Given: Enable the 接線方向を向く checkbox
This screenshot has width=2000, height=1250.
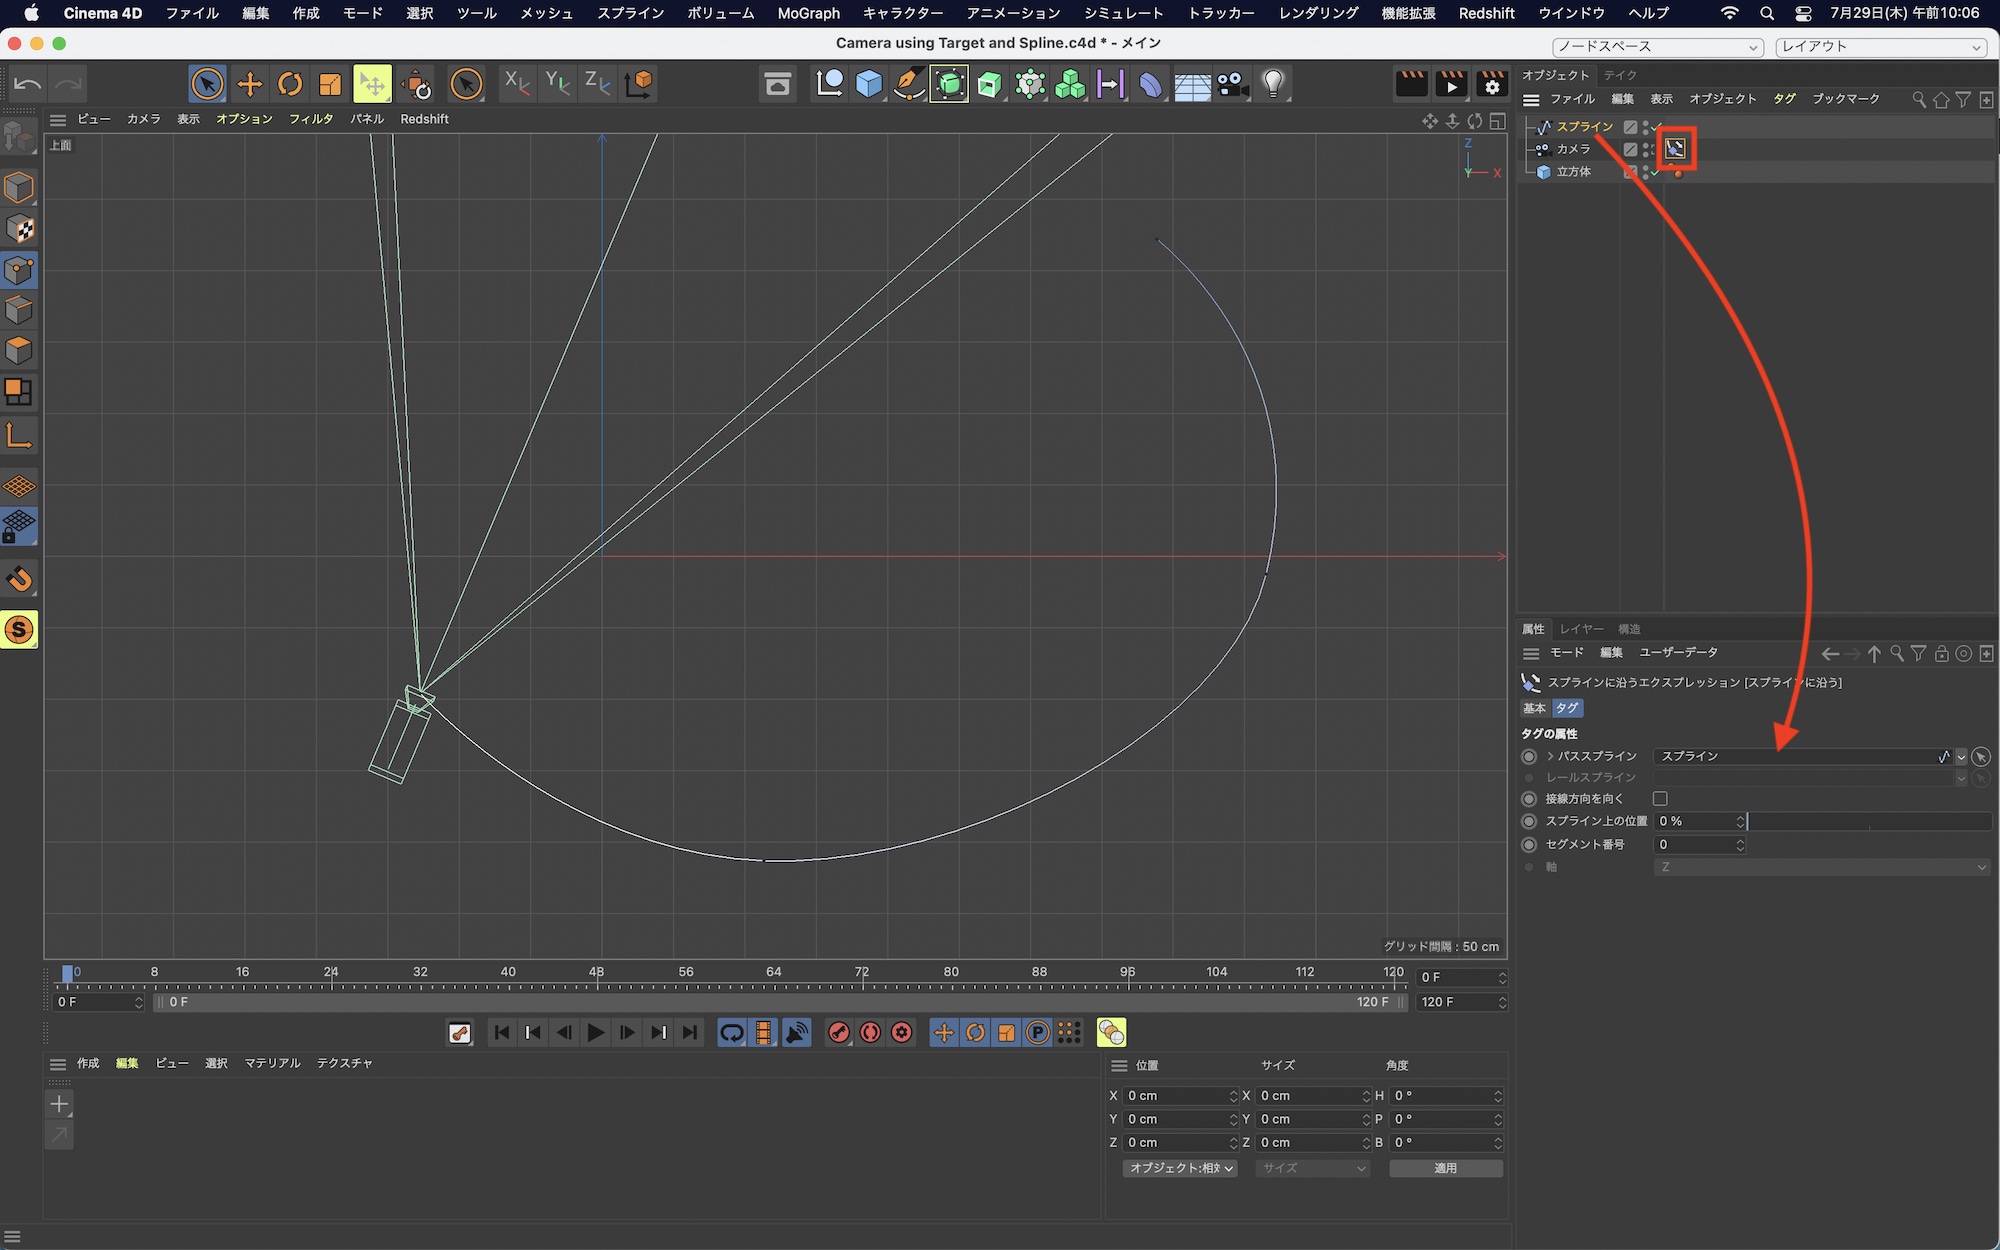Looking at the screenshot, I should click(x=1660, y=799).
